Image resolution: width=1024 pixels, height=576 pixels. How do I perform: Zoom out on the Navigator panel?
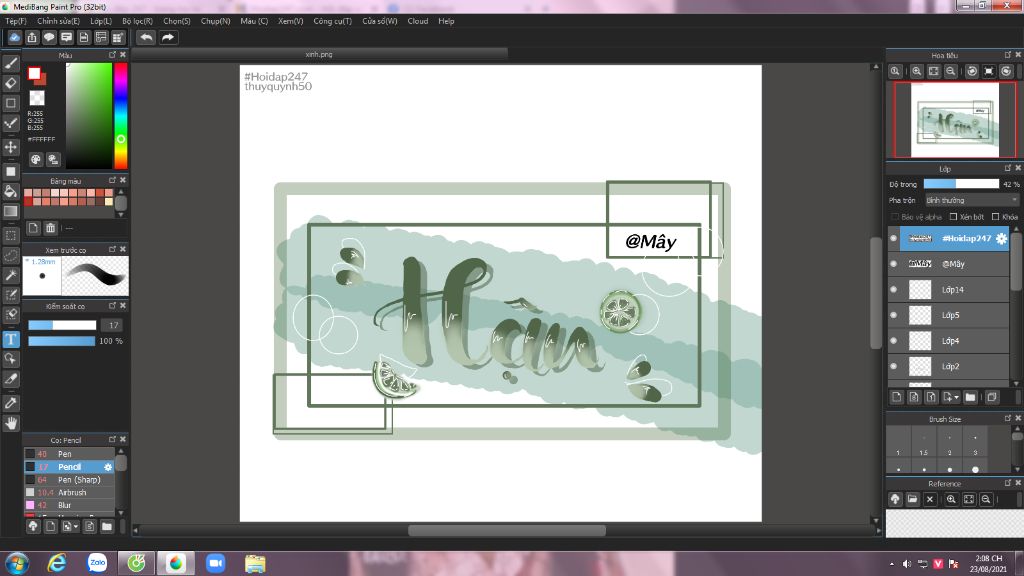951,71
